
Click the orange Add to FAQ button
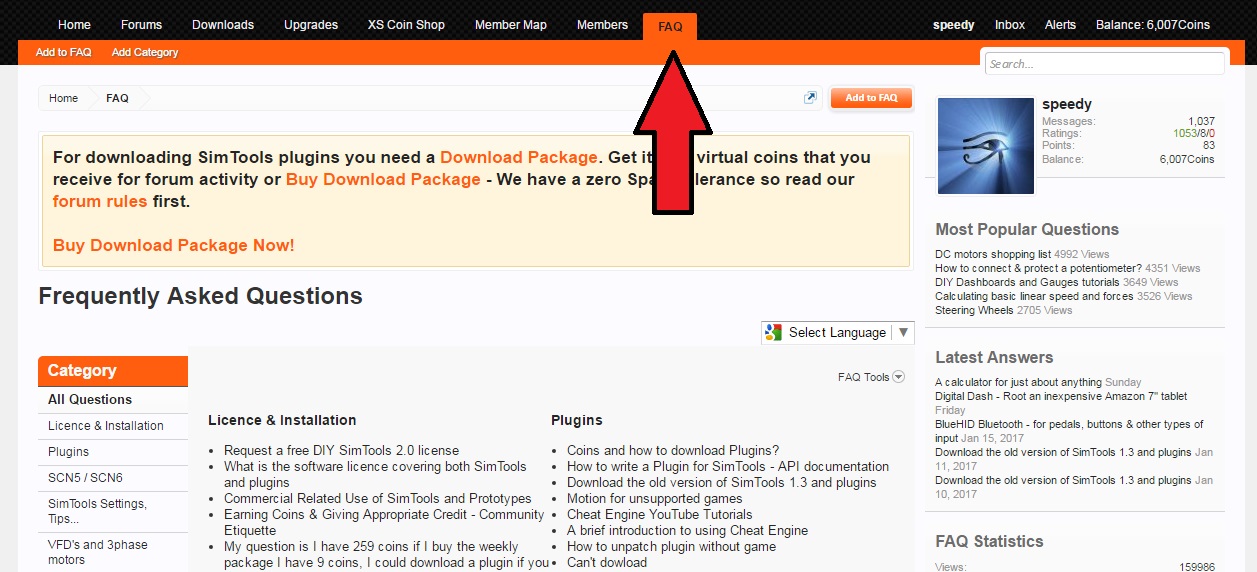871,98
